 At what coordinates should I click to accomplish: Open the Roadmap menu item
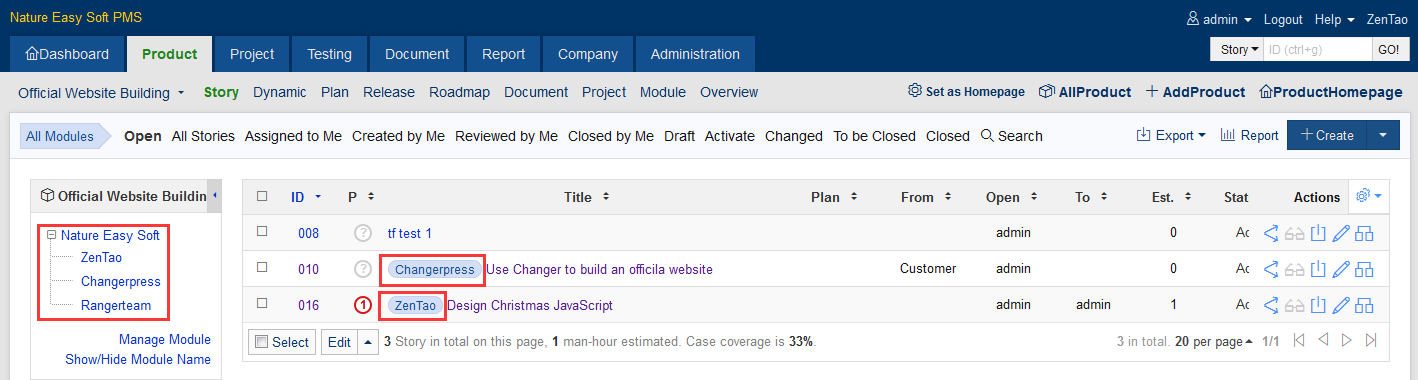tap(460, 92)
